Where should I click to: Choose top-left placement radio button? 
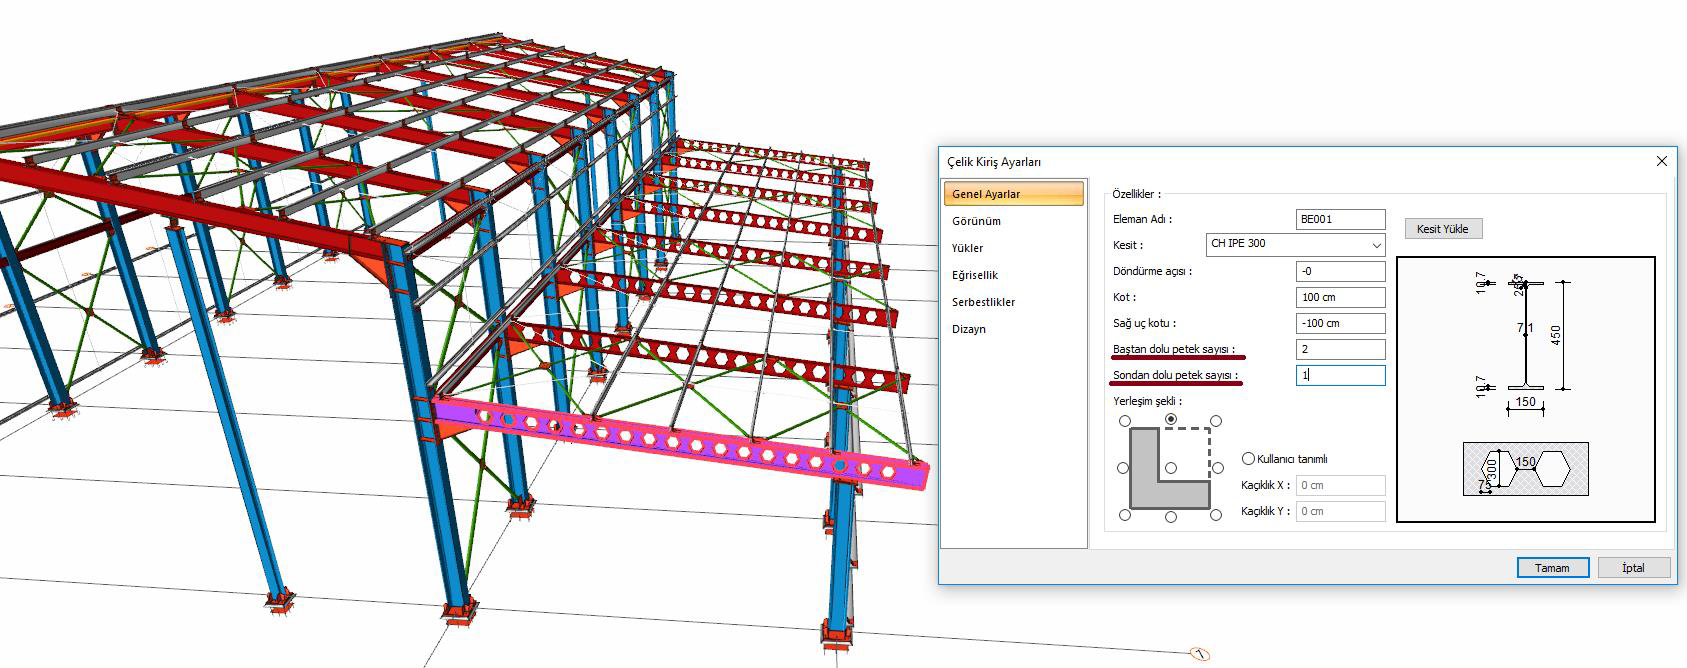[1125, 421]
